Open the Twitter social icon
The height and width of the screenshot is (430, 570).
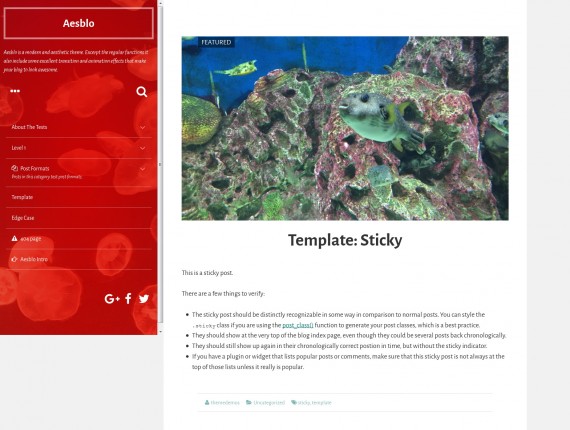pyautogui.click(x=144, y=299)
